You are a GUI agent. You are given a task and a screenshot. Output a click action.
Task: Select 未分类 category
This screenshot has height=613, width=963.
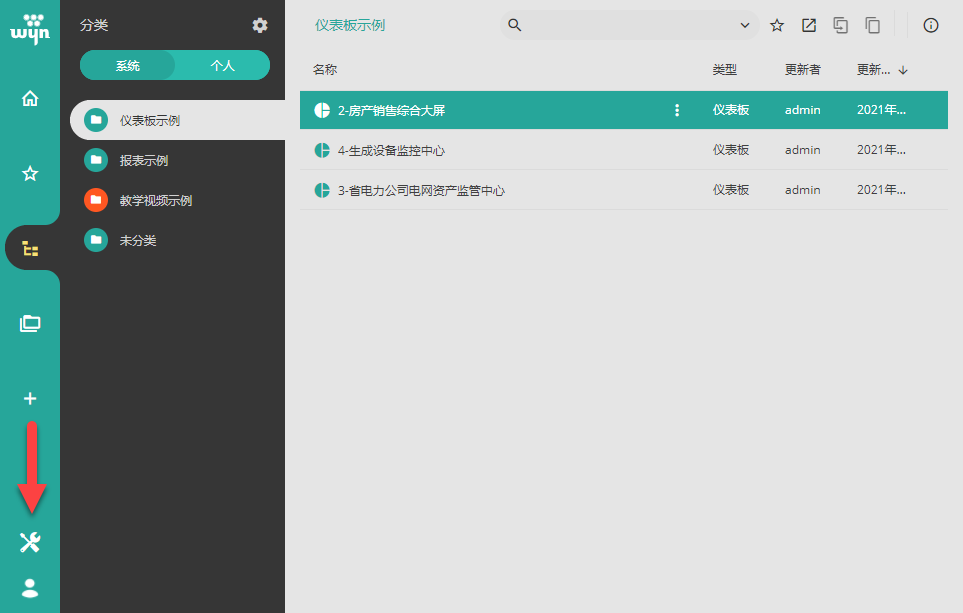(177, 240)
